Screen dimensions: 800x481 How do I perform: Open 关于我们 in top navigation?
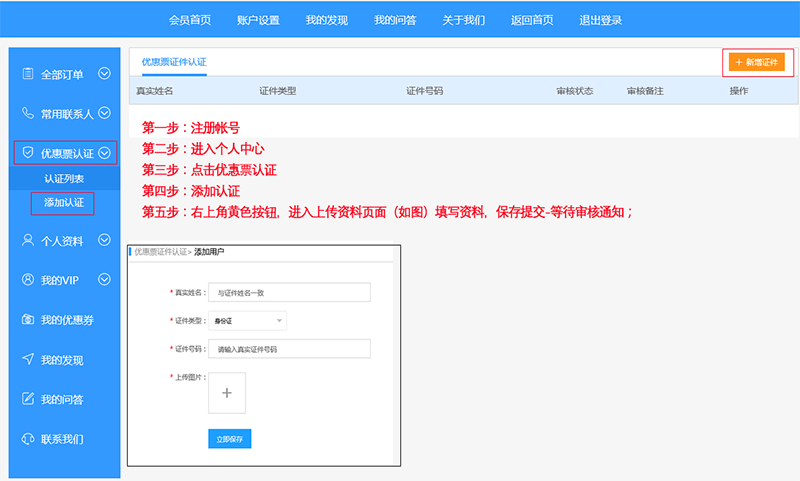(464, 20)
